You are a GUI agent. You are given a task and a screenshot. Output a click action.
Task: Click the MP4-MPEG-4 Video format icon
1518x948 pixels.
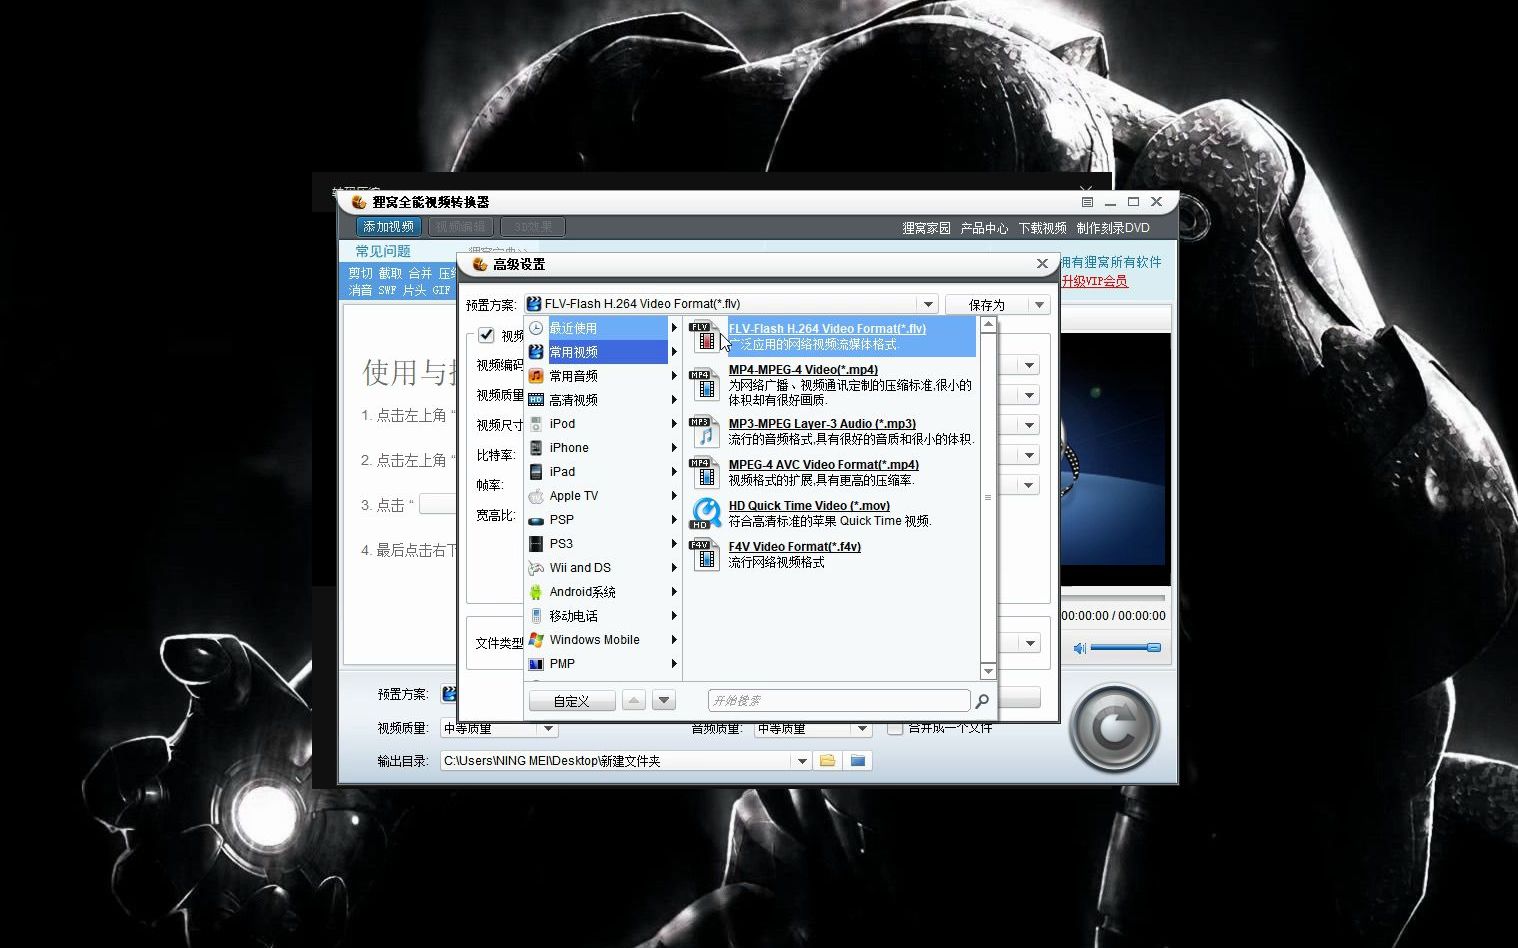tap(705, 384)
